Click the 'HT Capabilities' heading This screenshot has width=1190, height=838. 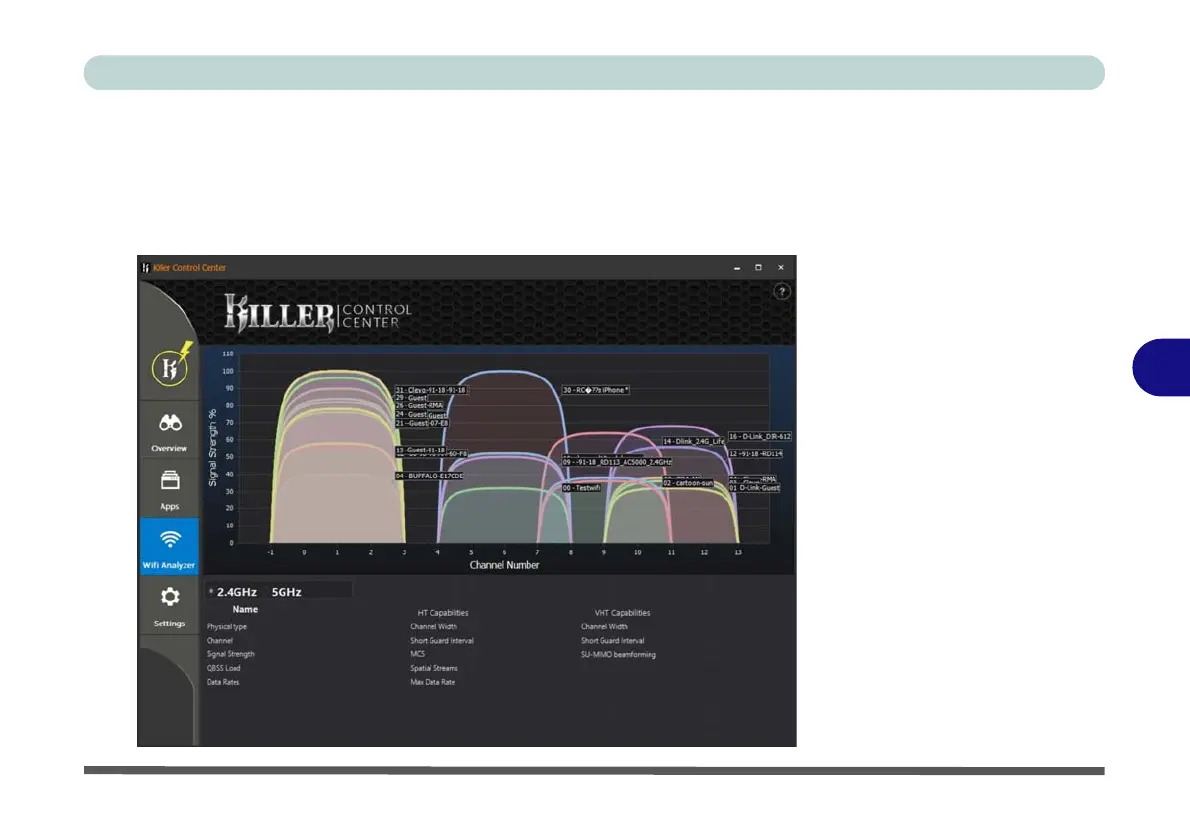coord(442,613)
